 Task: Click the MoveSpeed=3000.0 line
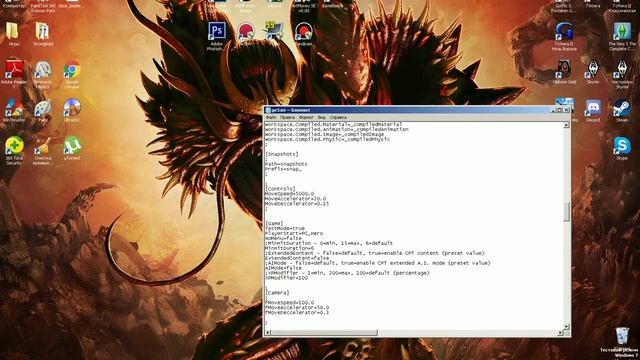click(x=289, y=194)
